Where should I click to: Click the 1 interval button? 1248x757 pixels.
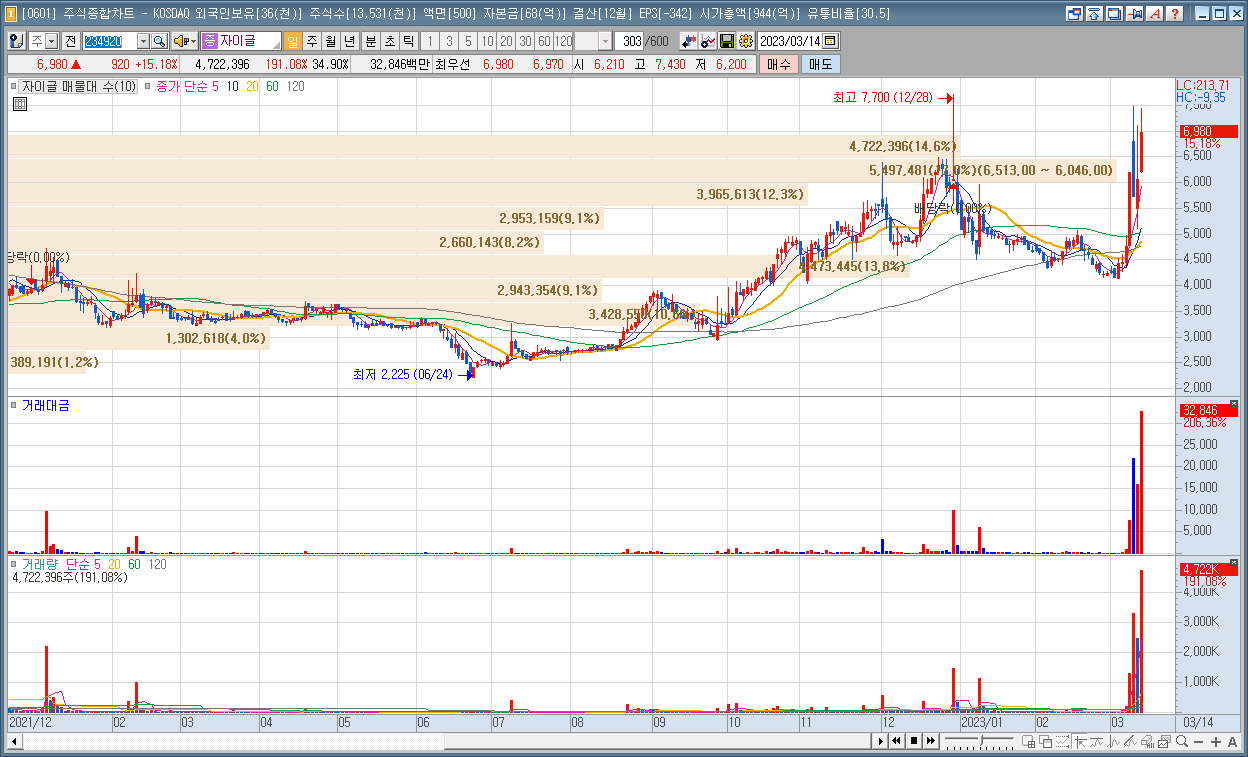point(430,41)
